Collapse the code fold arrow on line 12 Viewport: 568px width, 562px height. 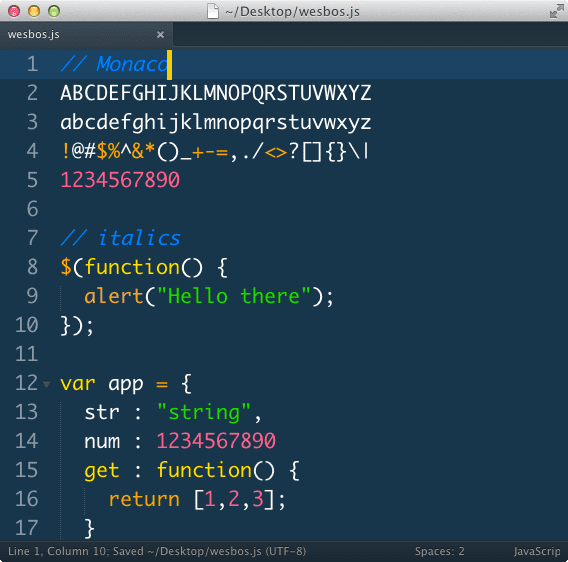tap(46, 383)
